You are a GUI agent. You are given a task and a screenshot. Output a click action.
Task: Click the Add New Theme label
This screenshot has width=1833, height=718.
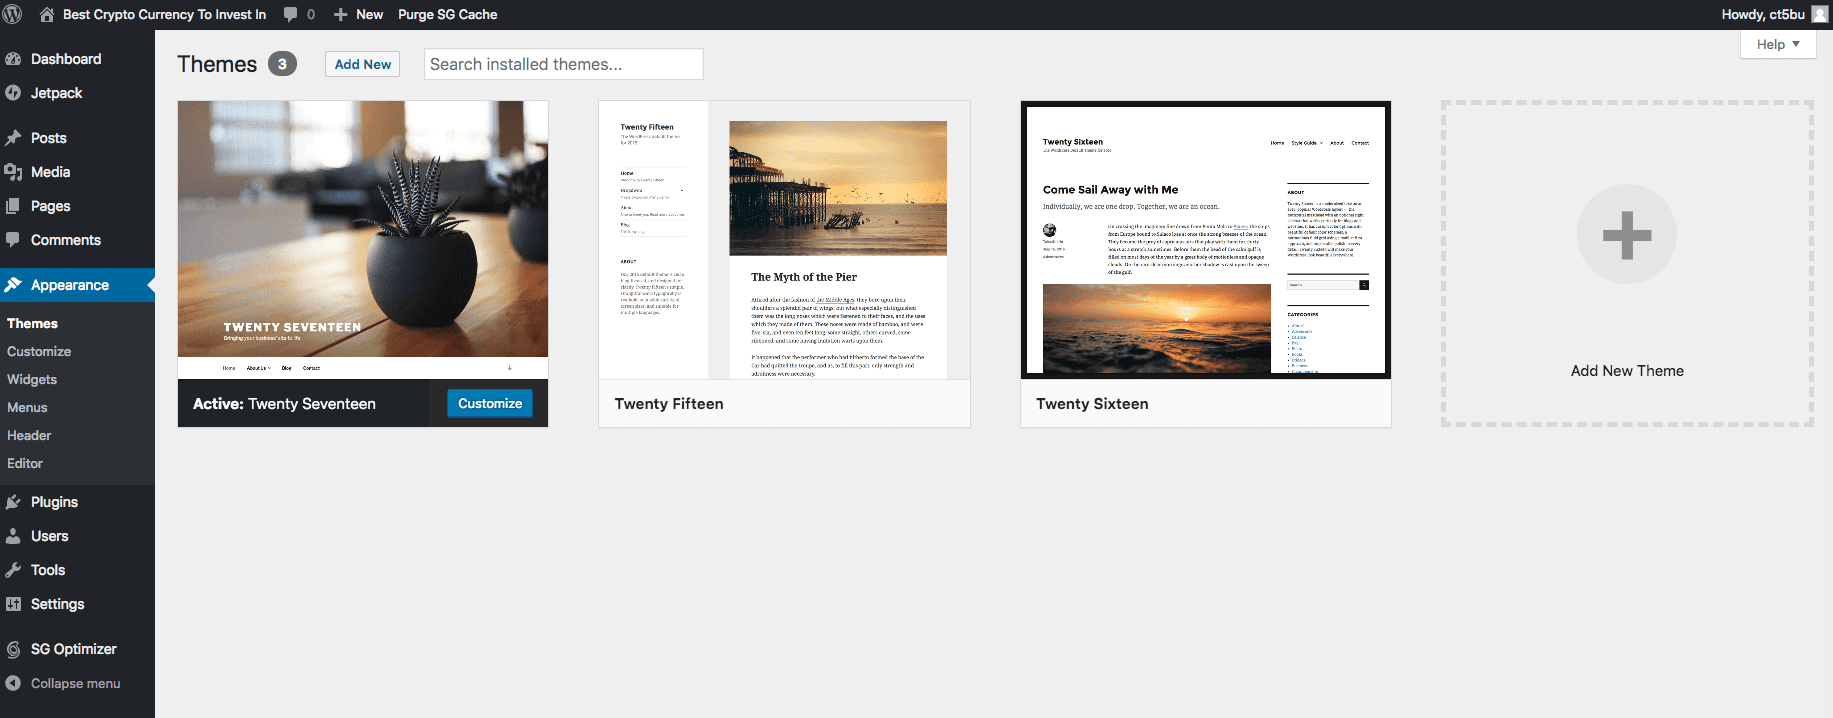(x=1627, y=371)
